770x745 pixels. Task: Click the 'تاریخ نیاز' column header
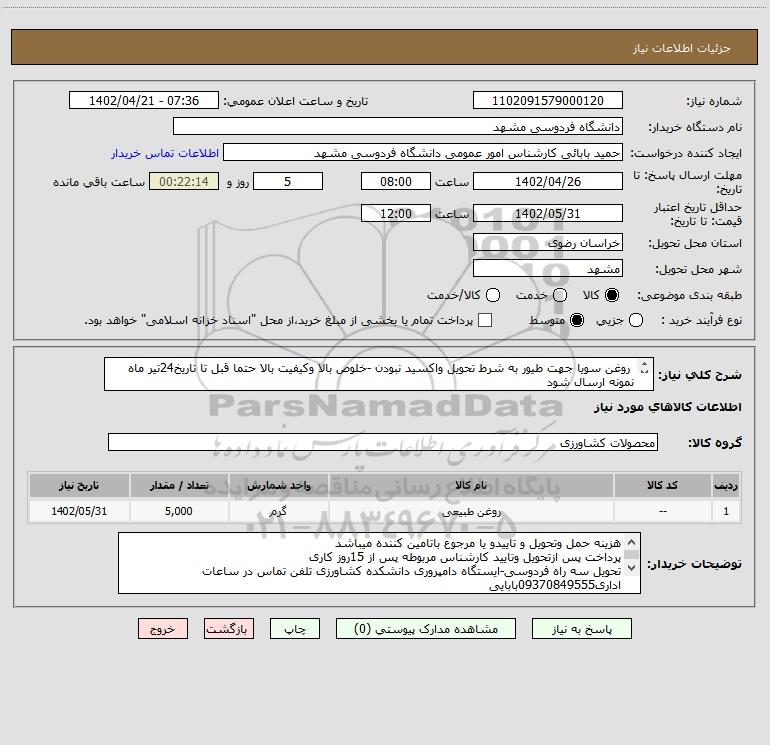coord(79,485)
